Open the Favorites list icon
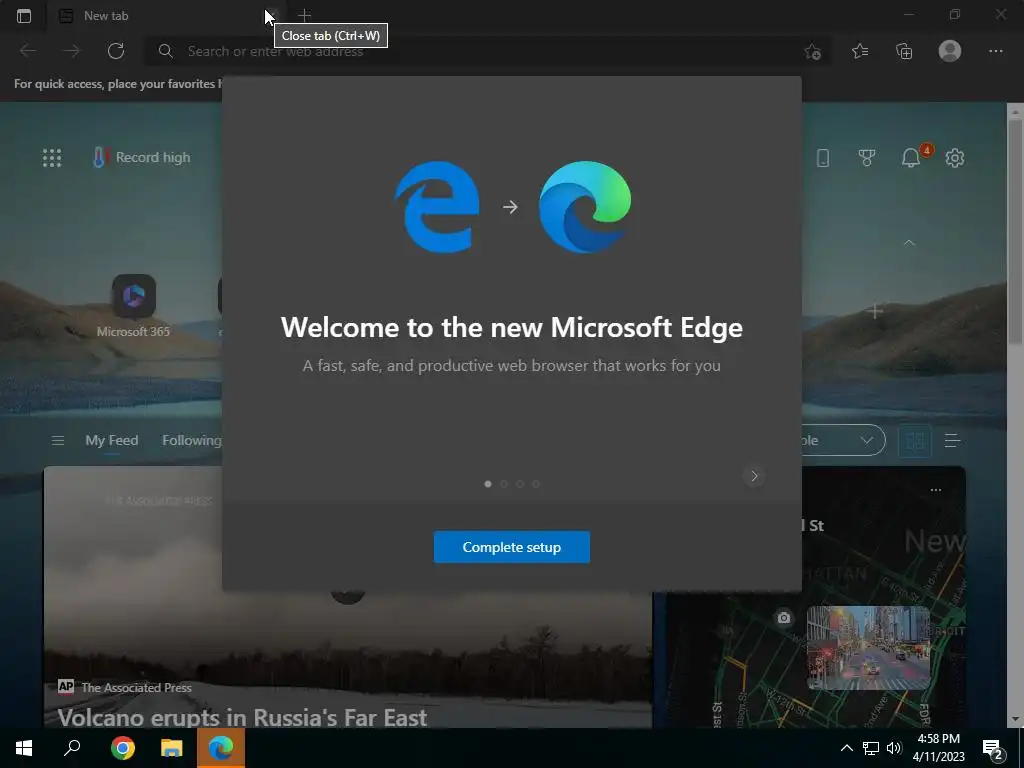This screenshot has width=1024, height=768. coord(860,51)
